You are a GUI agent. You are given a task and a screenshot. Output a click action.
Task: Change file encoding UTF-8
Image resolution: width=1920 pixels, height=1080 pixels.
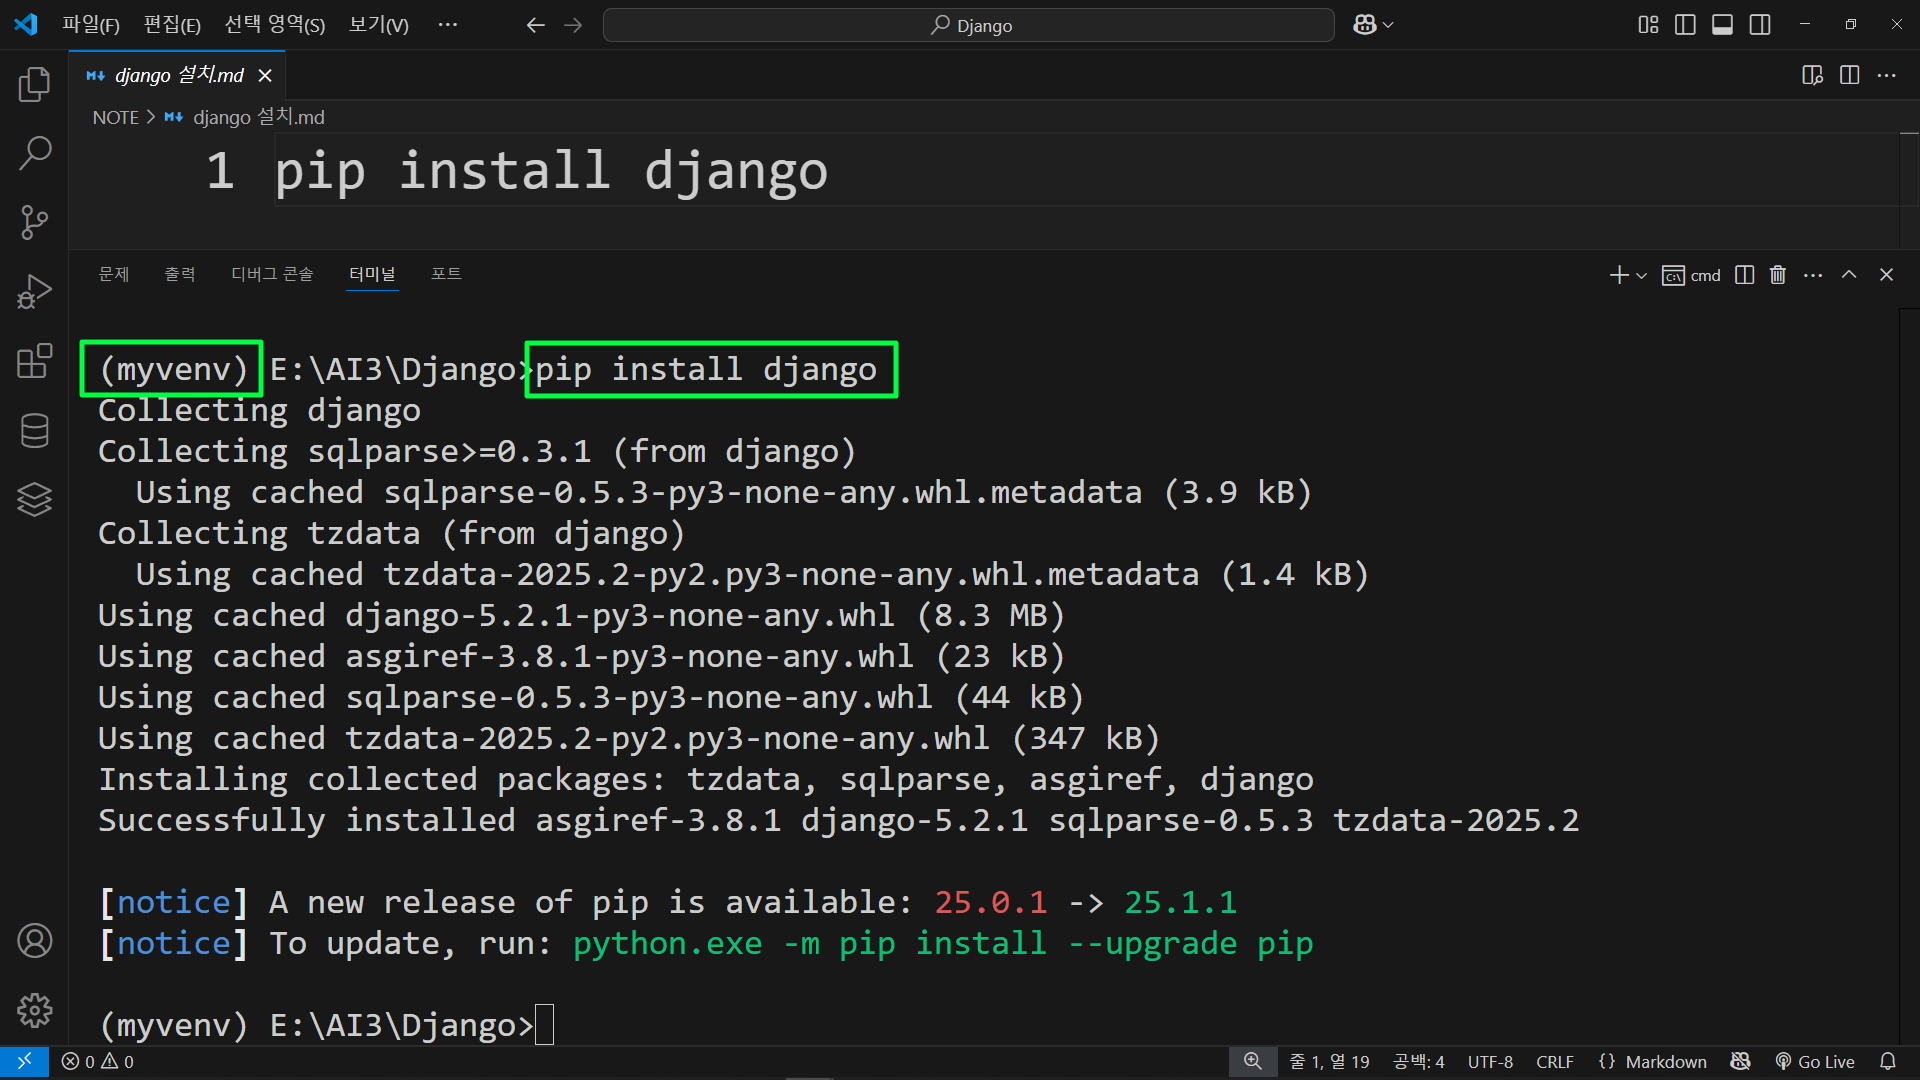[x=1490, y=1062]
